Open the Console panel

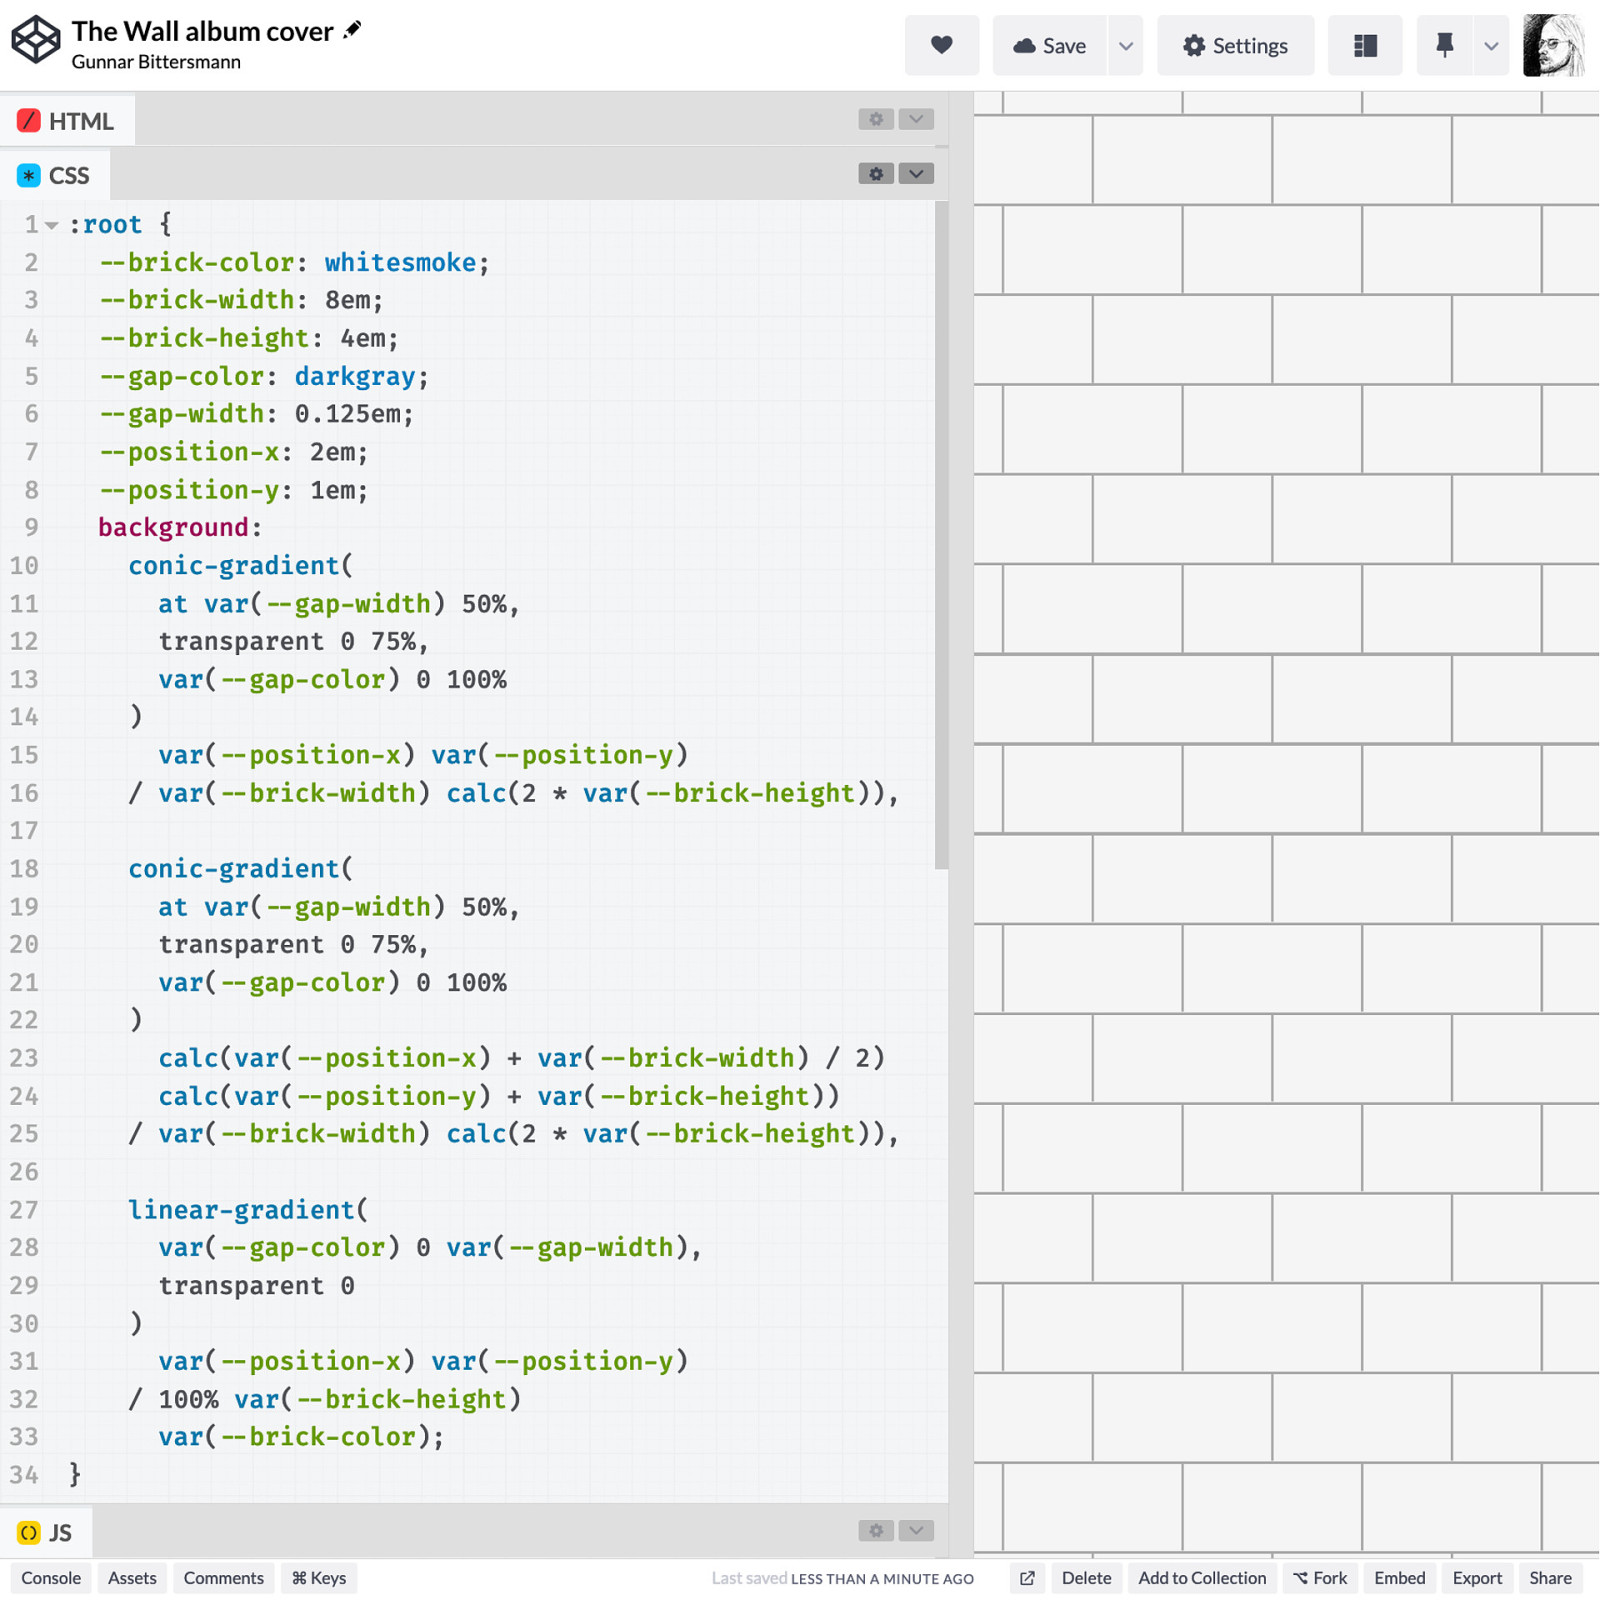(51, 1578)
